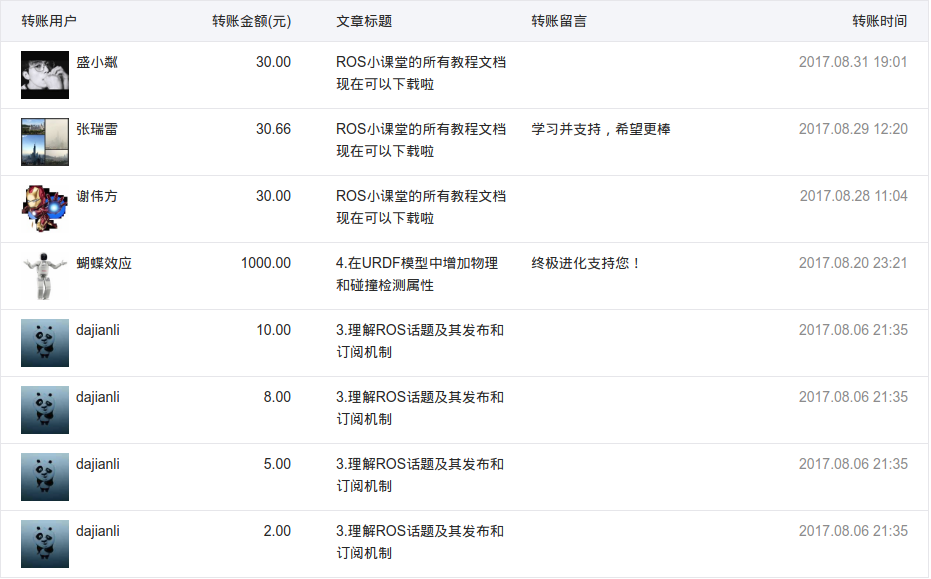Select the 1000.00 transfer amount cell
The width and height of the screenshot is (931, 579).
click(266, 264)
